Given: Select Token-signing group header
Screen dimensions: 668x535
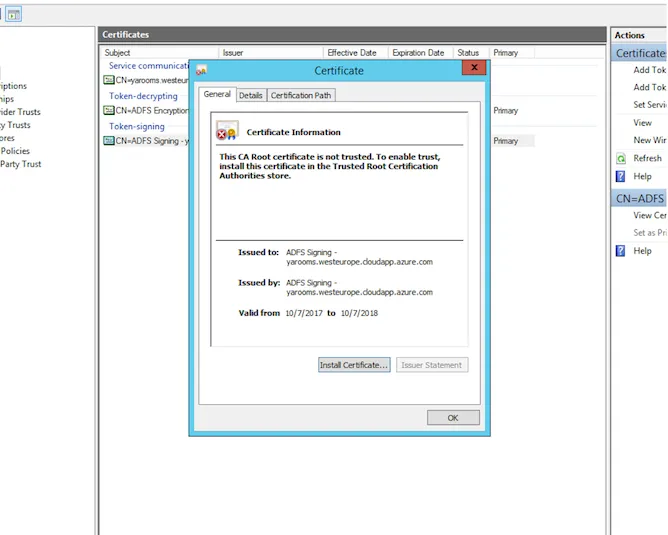Looking at the screenshot, I should [137, 127].
